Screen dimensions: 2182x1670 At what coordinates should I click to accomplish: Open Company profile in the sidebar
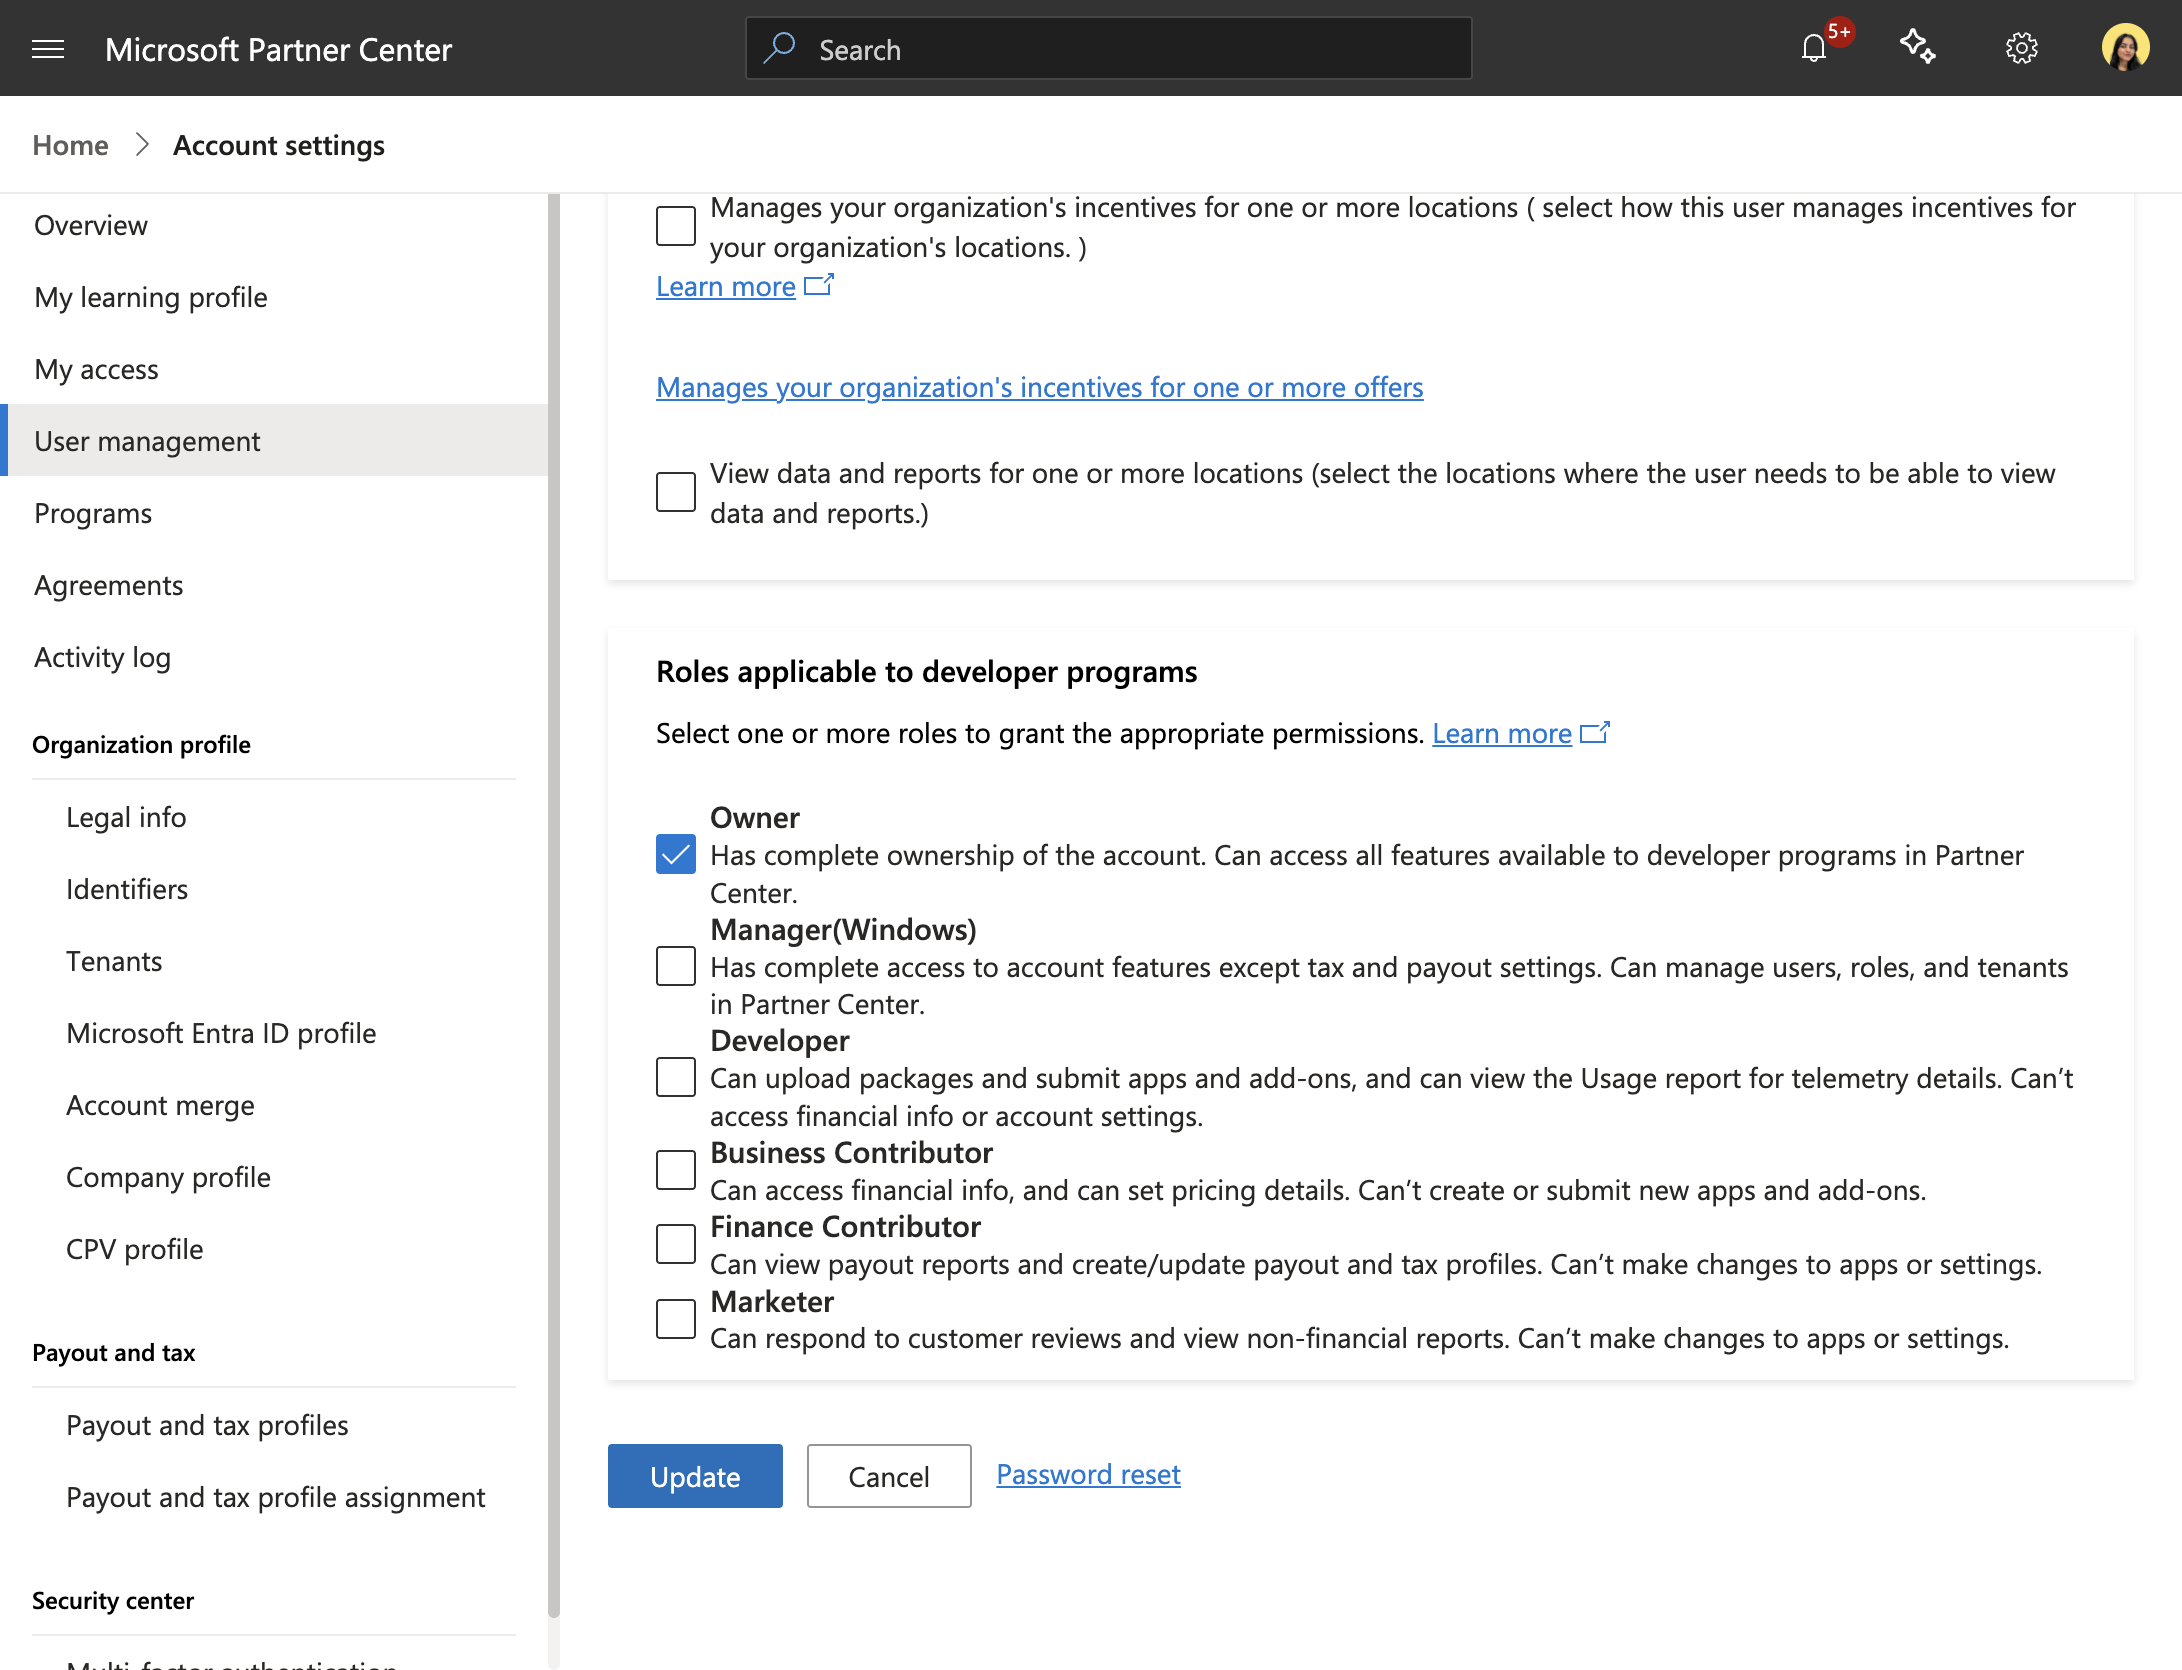point(168,1177)
